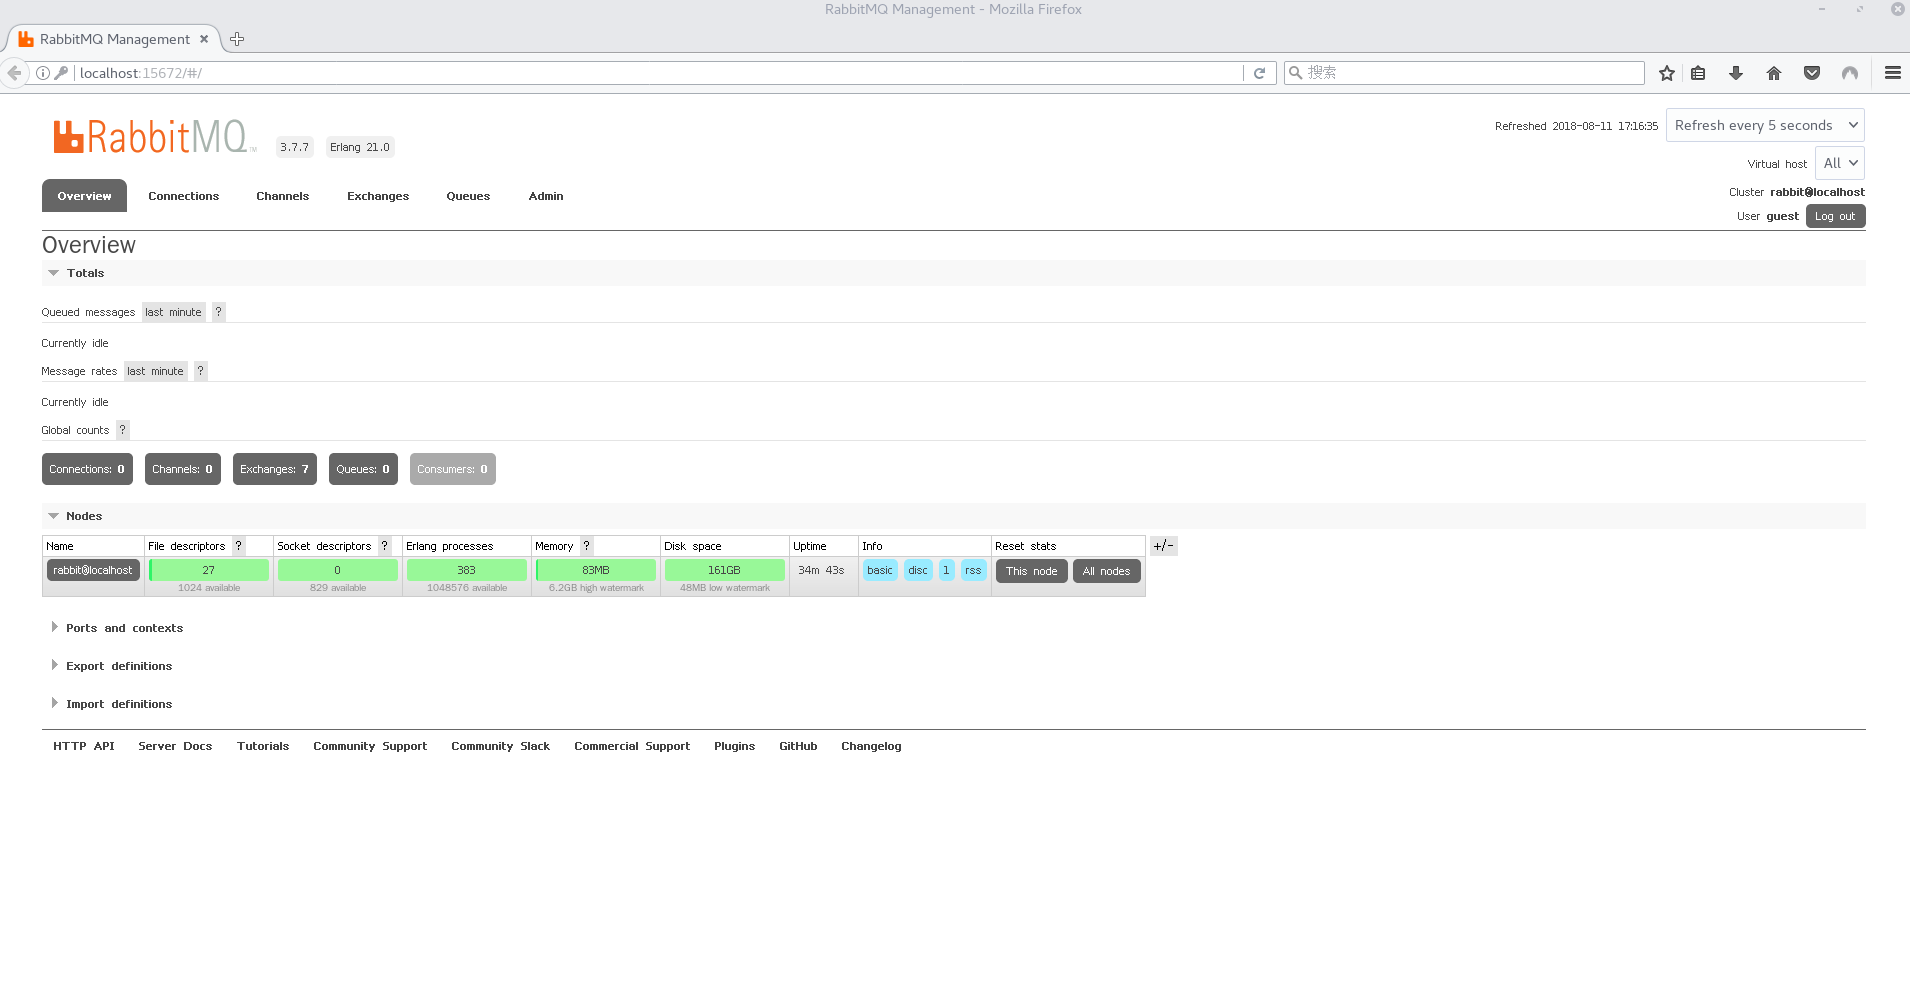Change Message rates last minute range
This screenshot has width=1910, height=992.
click(x=156, y=371)
